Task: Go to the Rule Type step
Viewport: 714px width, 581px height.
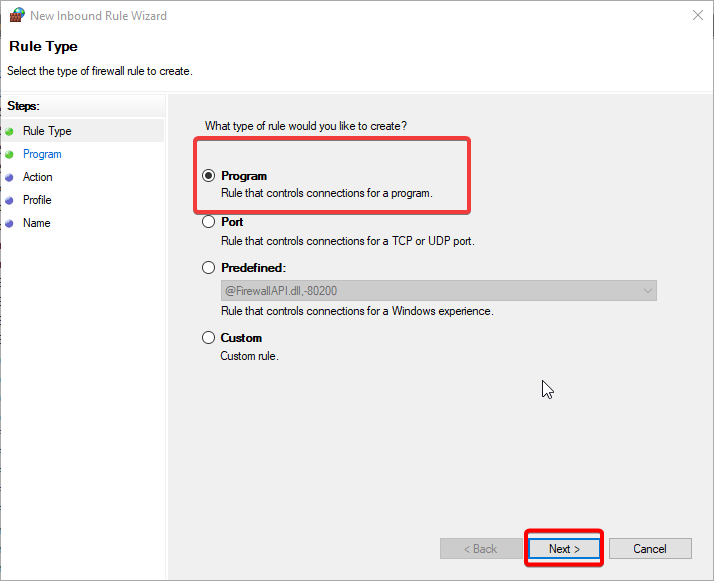Action: pos(47,131)
